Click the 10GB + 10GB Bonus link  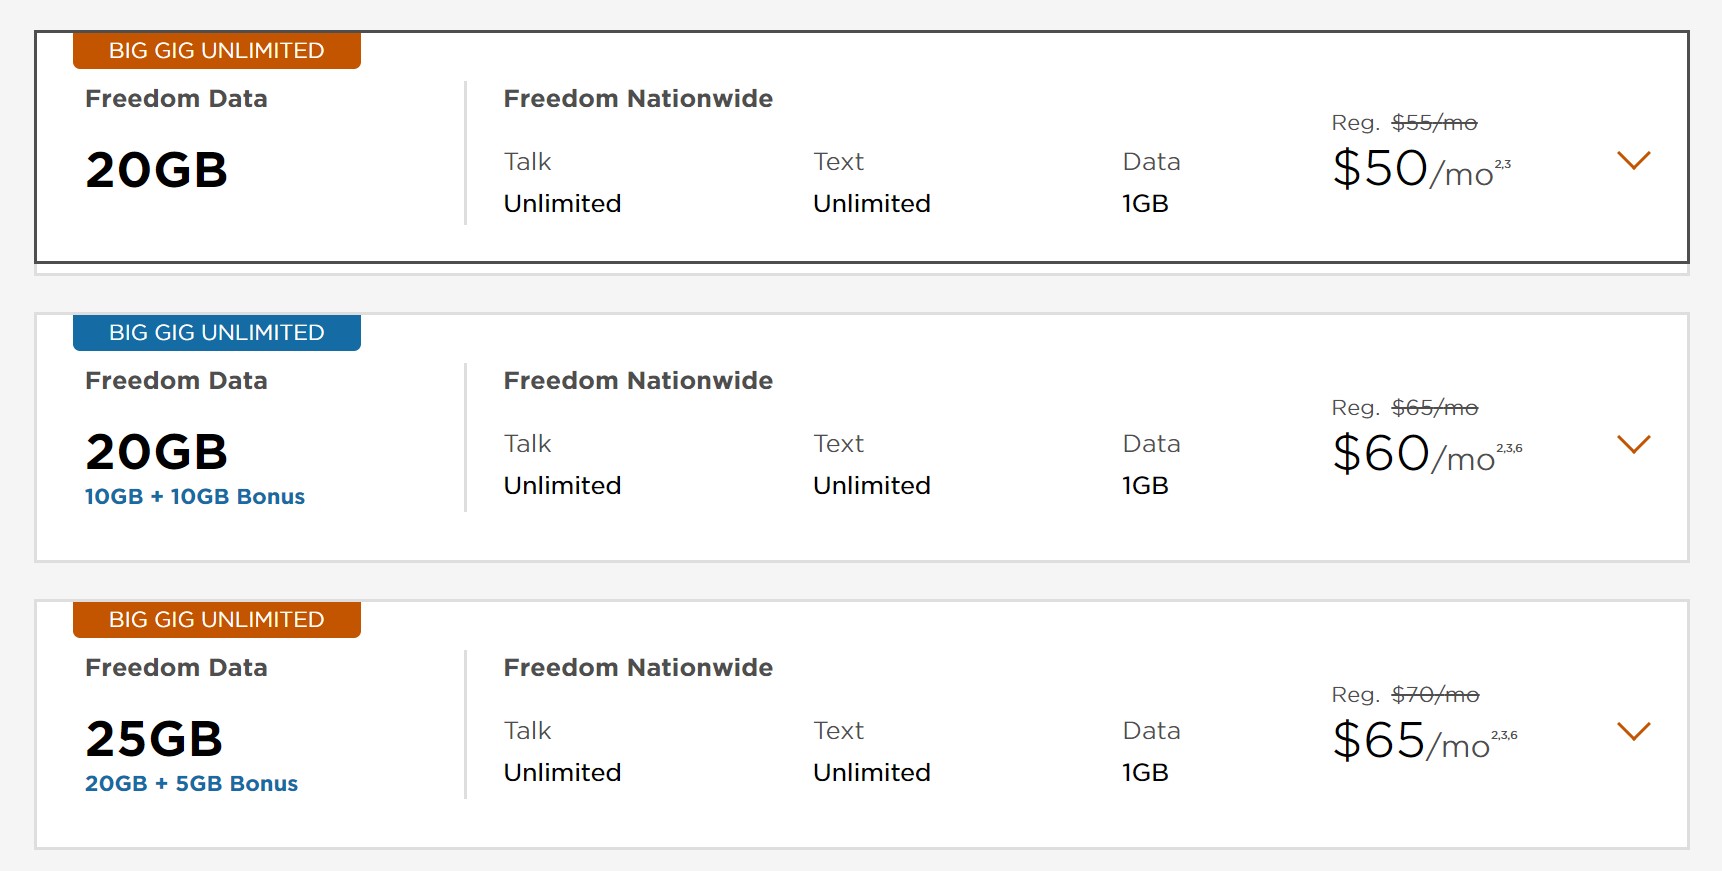pyautogui.click(x=195, y=497)
